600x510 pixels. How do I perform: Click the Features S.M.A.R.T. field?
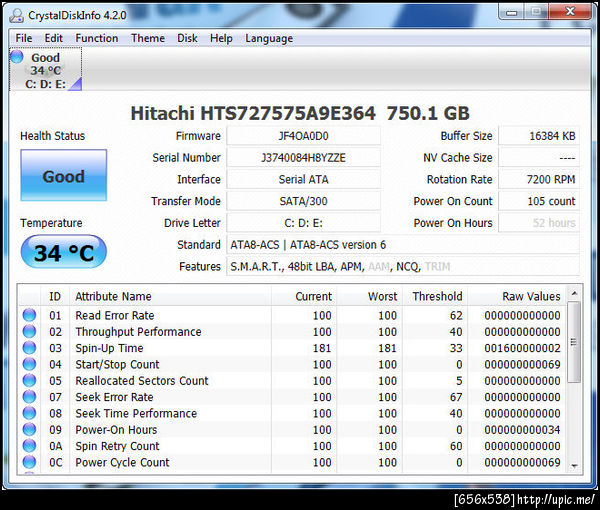[x=403, y=267]
